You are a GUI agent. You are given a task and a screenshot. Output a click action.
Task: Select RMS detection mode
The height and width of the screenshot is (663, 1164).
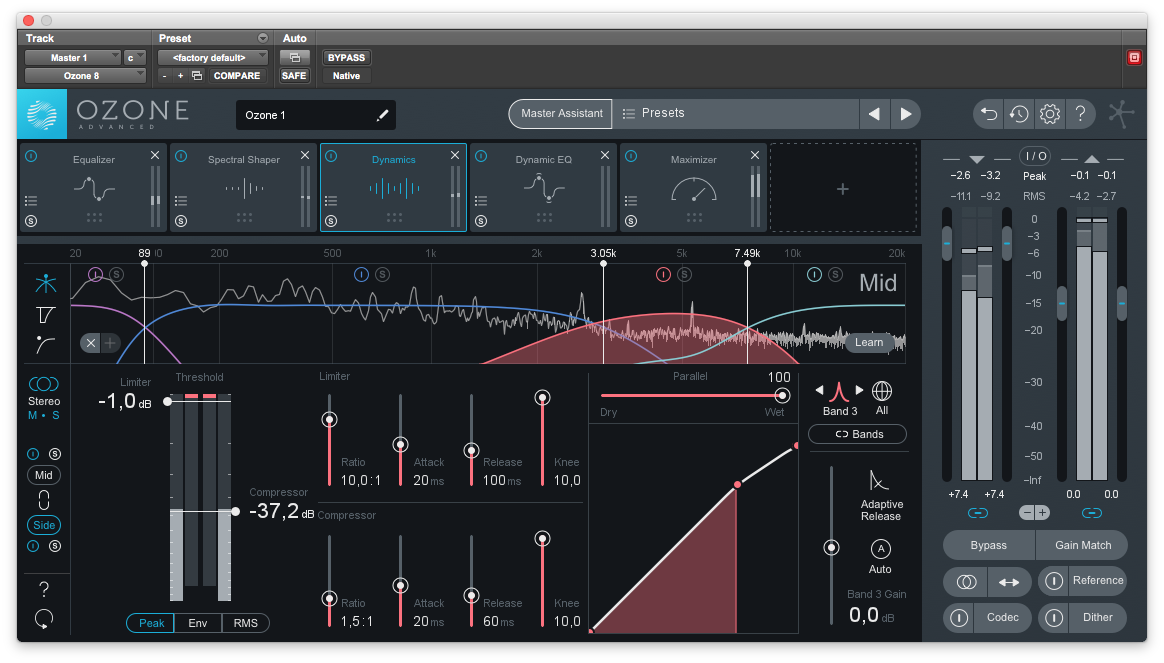pos(246,623)
